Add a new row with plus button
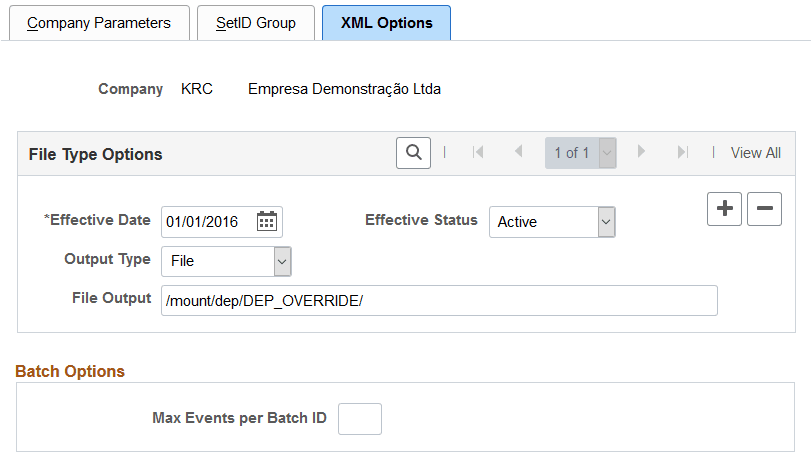 pyautogui.click(x=724, y=209)
